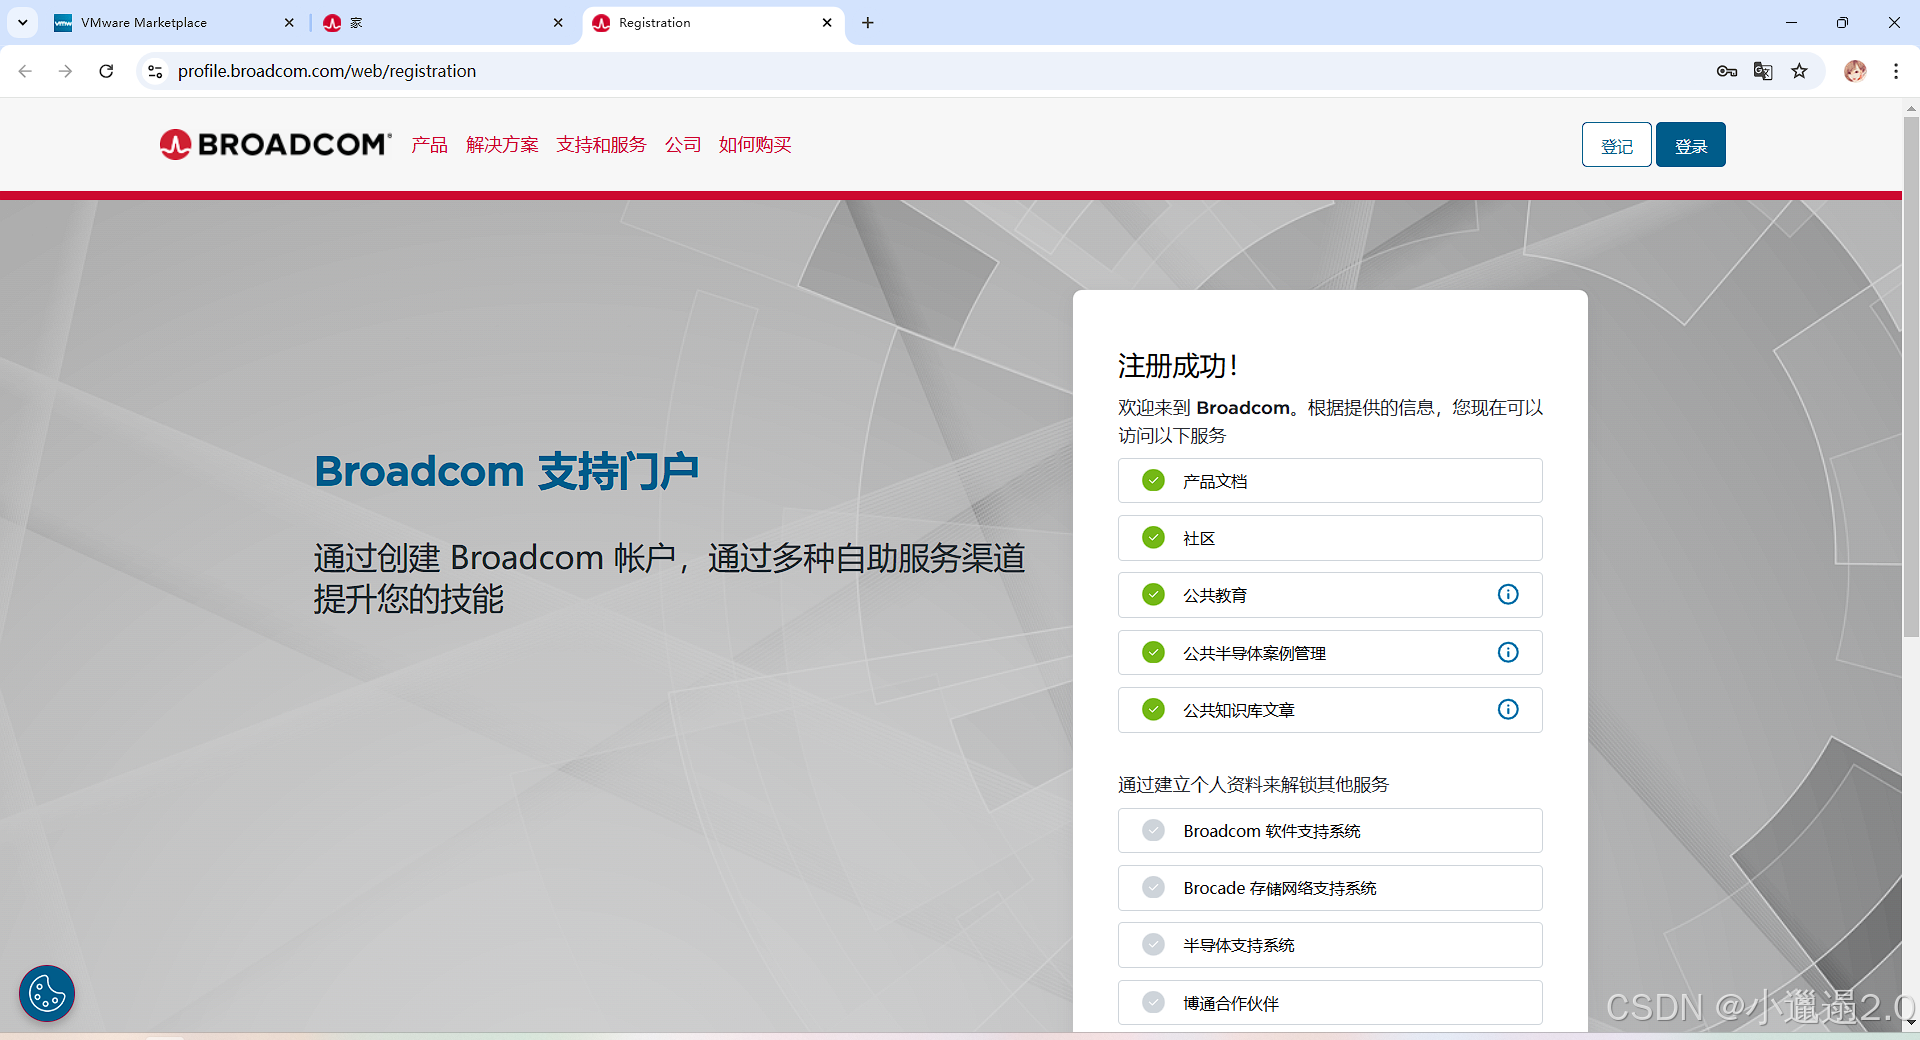The width and height of the screenshot is (1920, 1040).
Task: Reload the current page
Action: (x=106, y=71)
